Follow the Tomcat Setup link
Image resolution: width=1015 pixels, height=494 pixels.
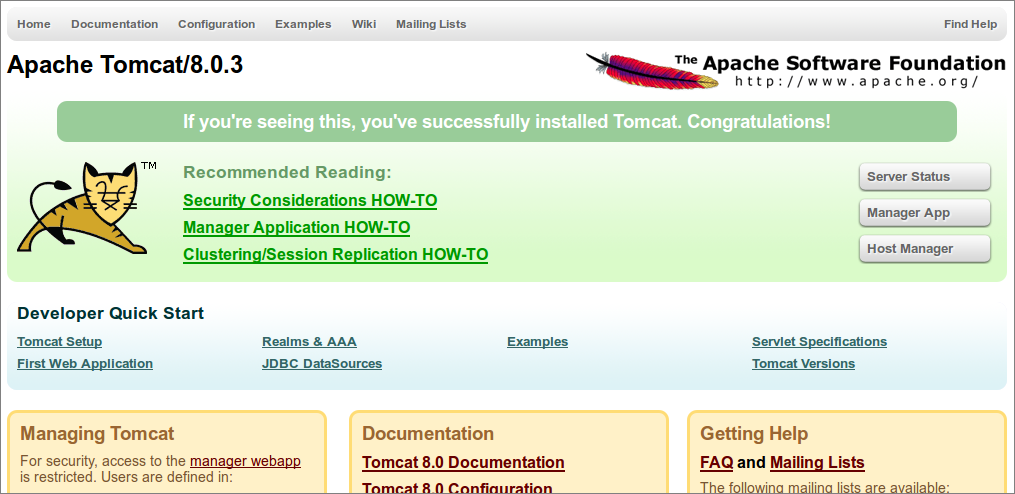pos(60,342)
